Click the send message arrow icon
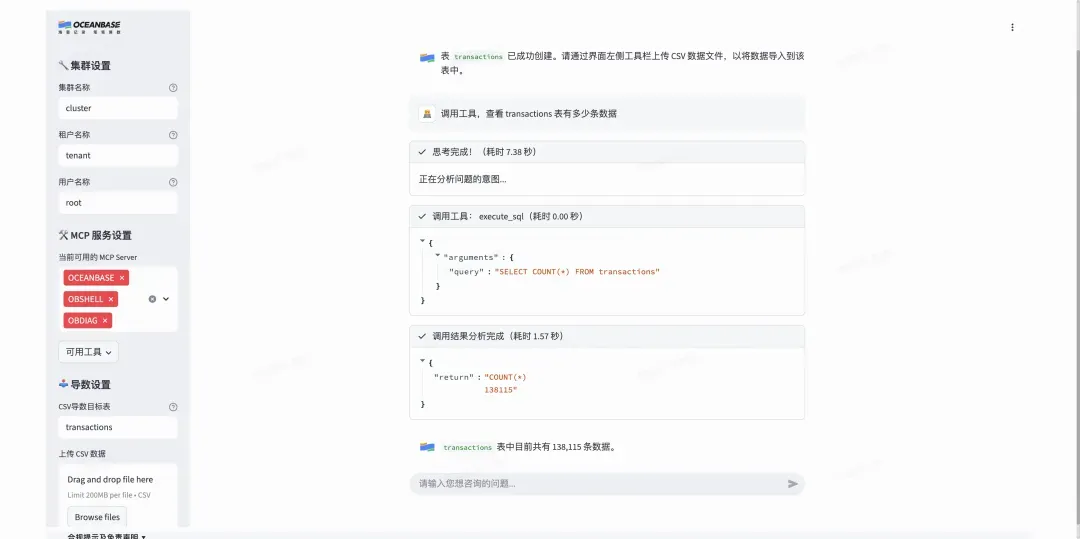The width and height of the screenshot is (1080, 539). pos(793,484)
